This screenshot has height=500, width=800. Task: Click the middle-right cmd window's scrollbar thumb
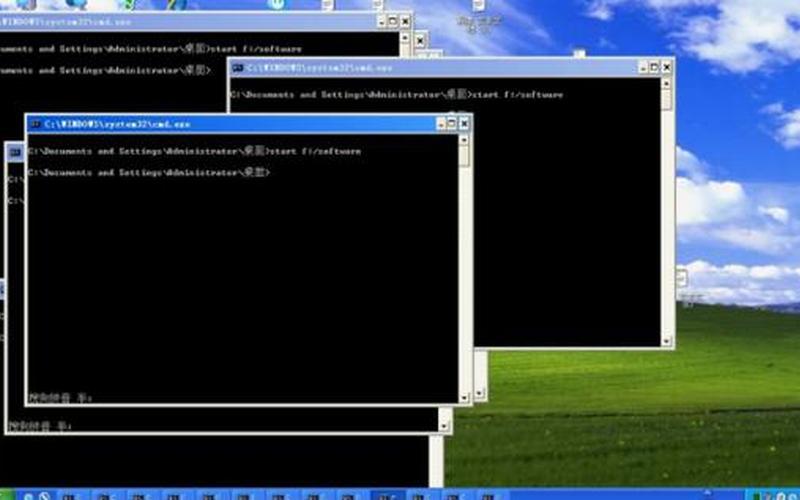pos(666,99)
